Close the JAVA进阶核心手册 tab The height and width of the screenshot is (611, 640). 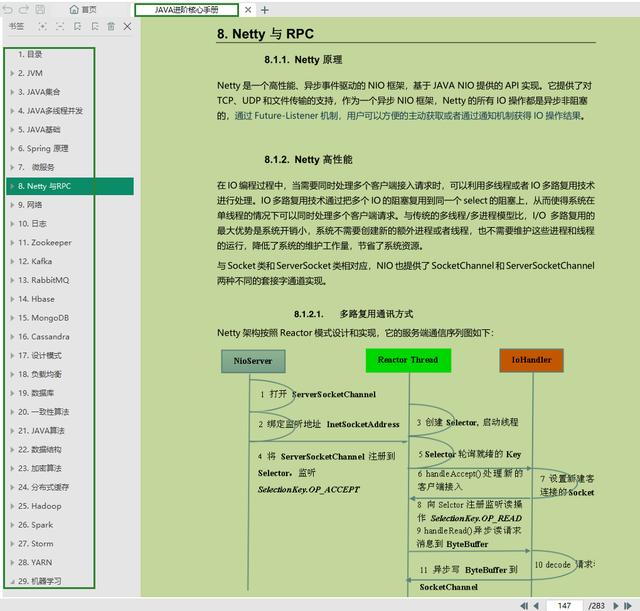(x=248, y=10)
